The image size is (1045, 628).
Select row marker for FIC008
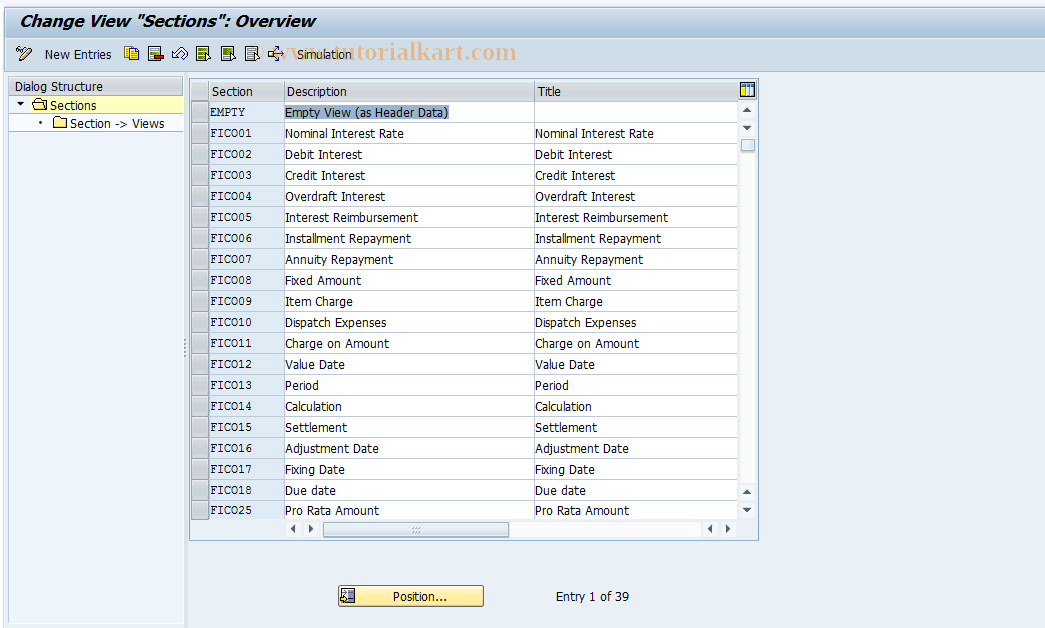(x=199, y=280)
